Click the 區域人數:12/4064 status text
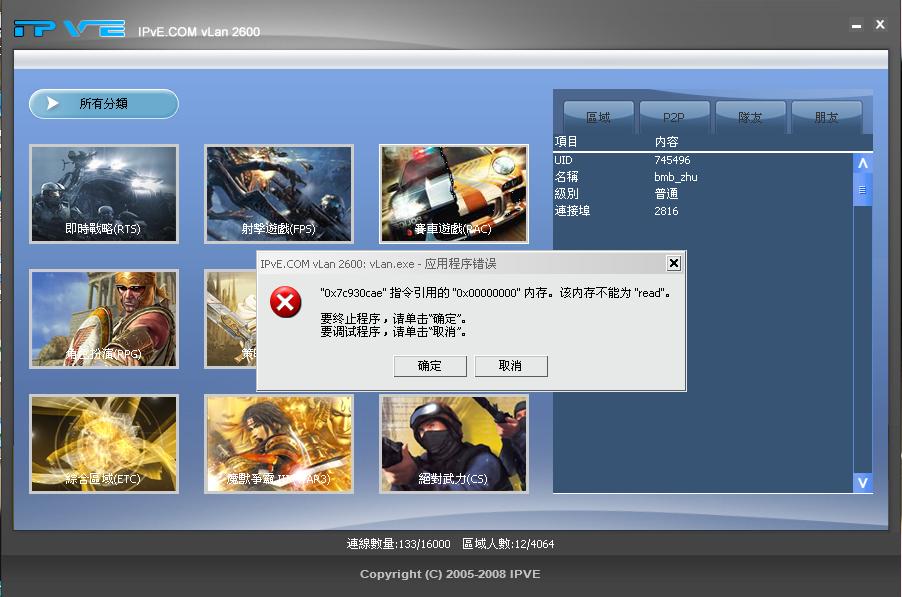 click(508, 544)
